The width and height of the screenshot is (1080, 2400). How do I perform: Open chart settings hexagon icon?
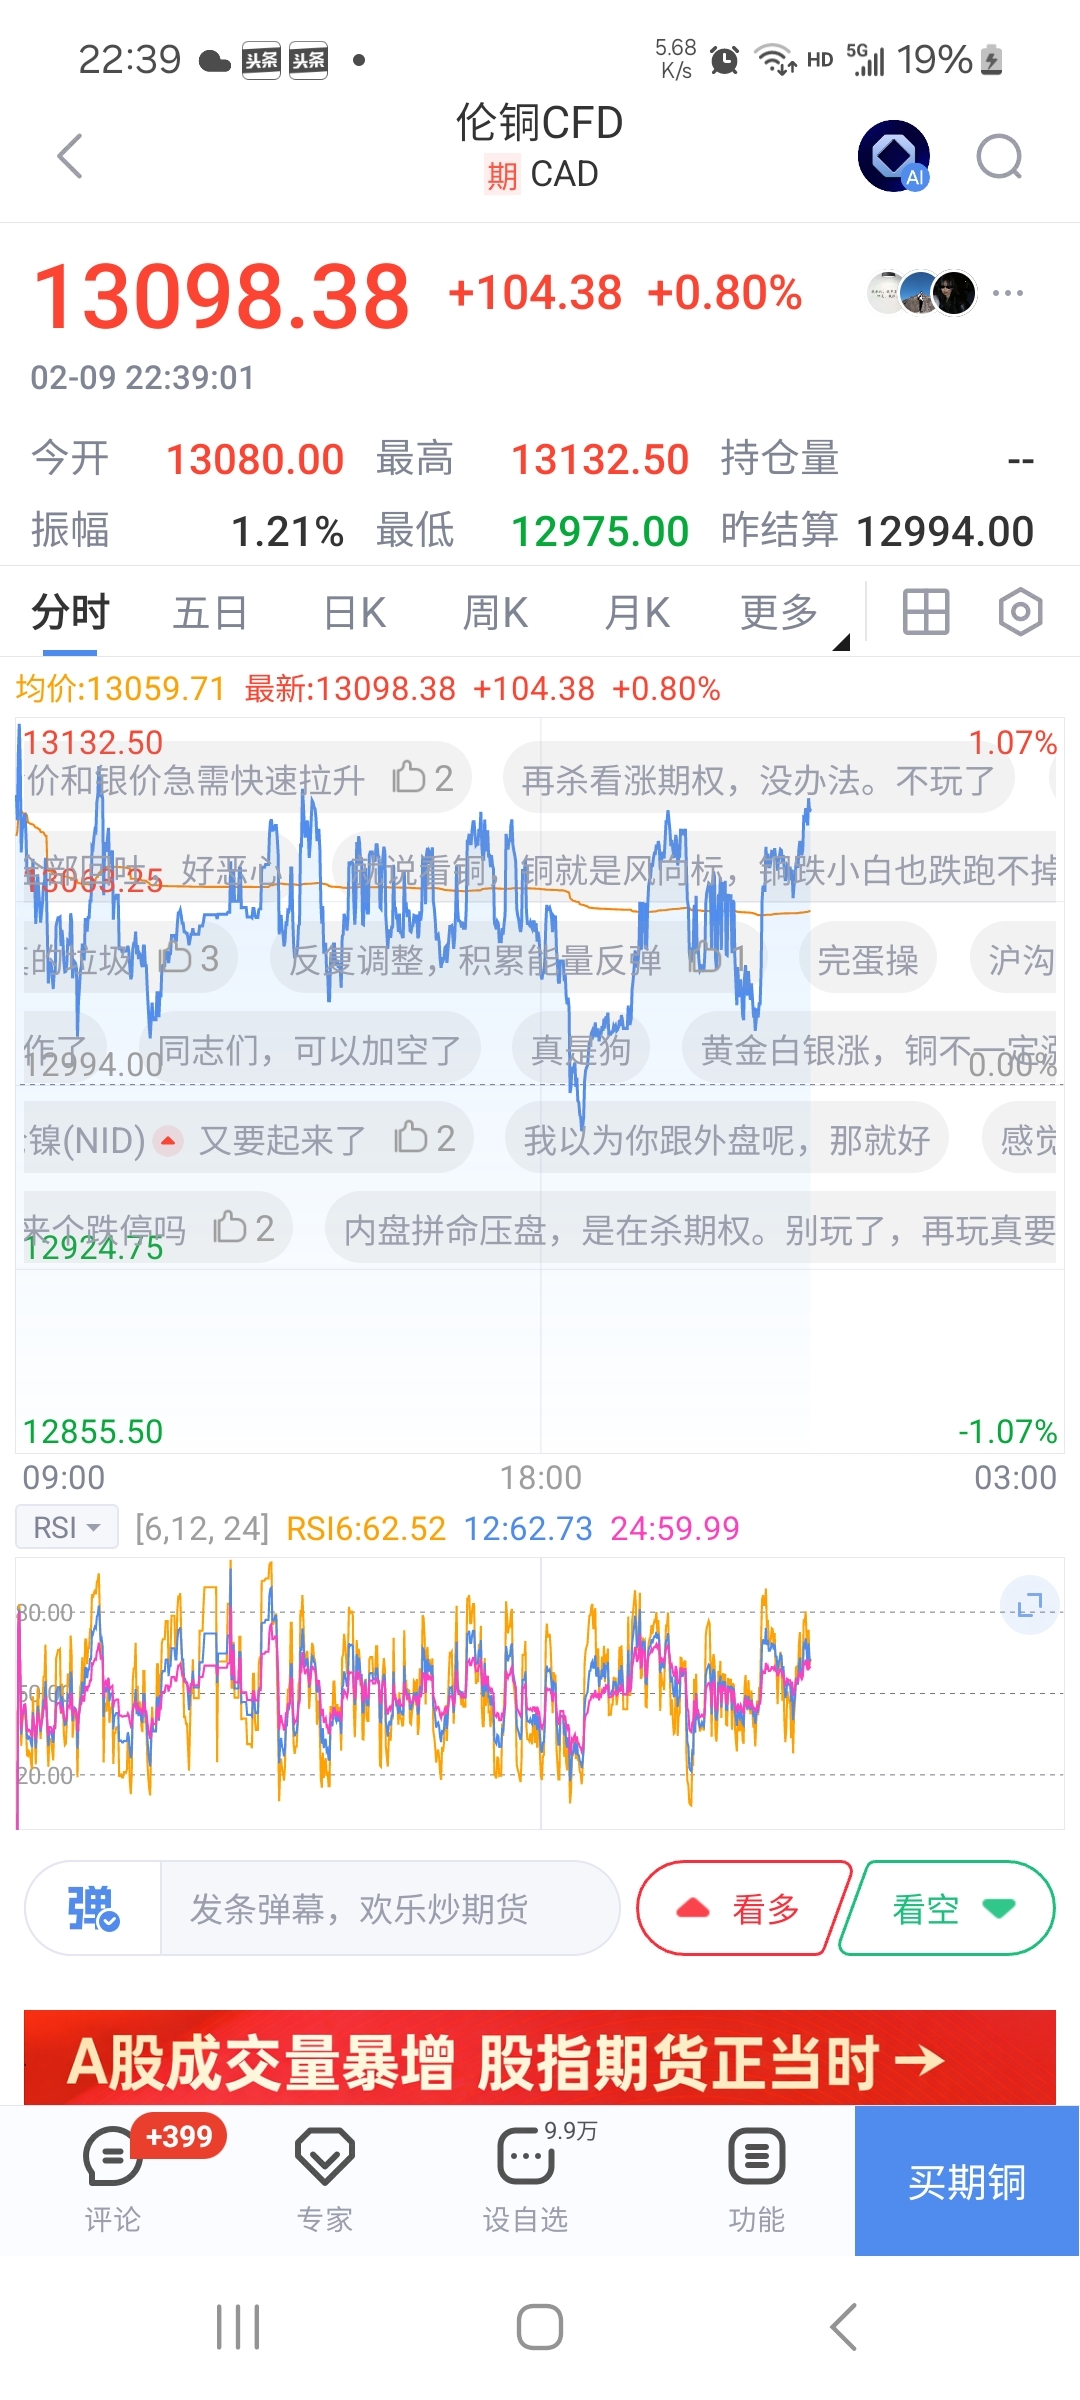pos(1020,612)
